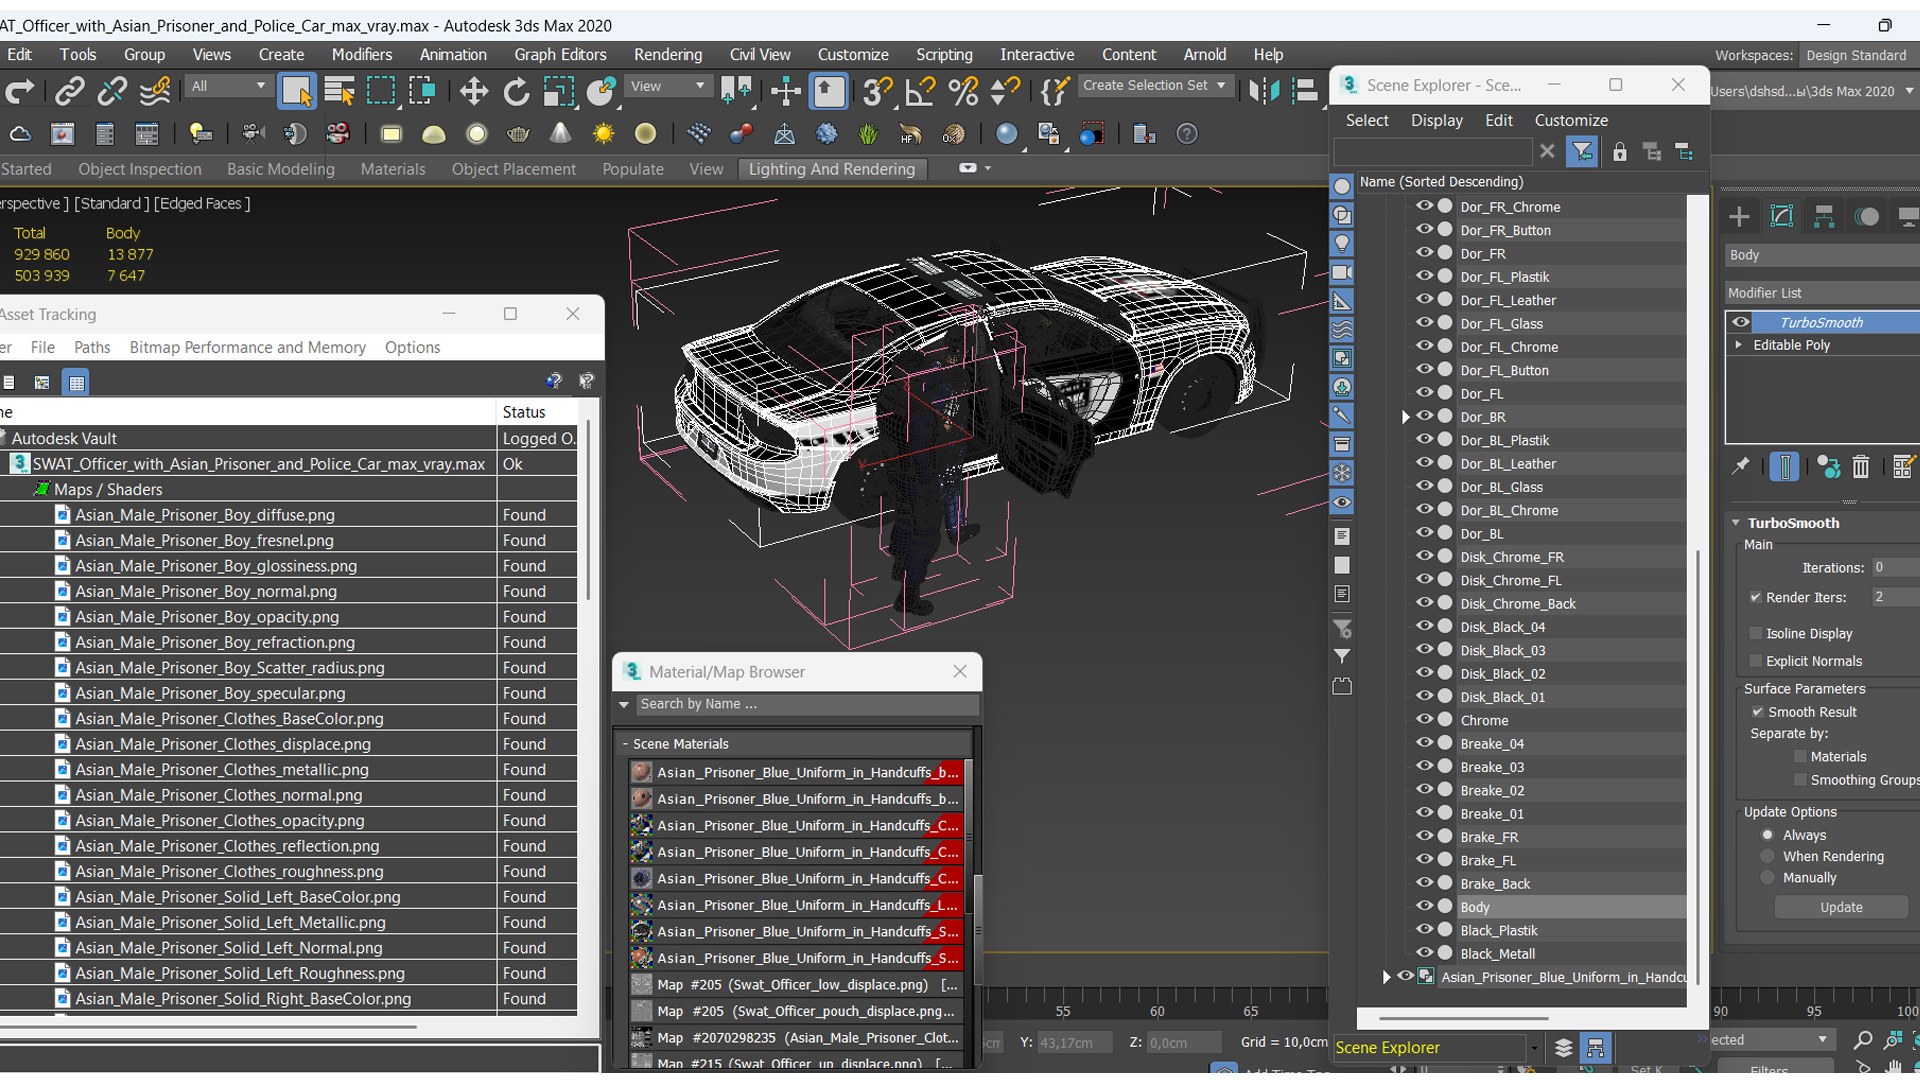Open Bitmap Performance and Memory menu
This screenshot has height=1080, width=1920.
click(247, 347)
